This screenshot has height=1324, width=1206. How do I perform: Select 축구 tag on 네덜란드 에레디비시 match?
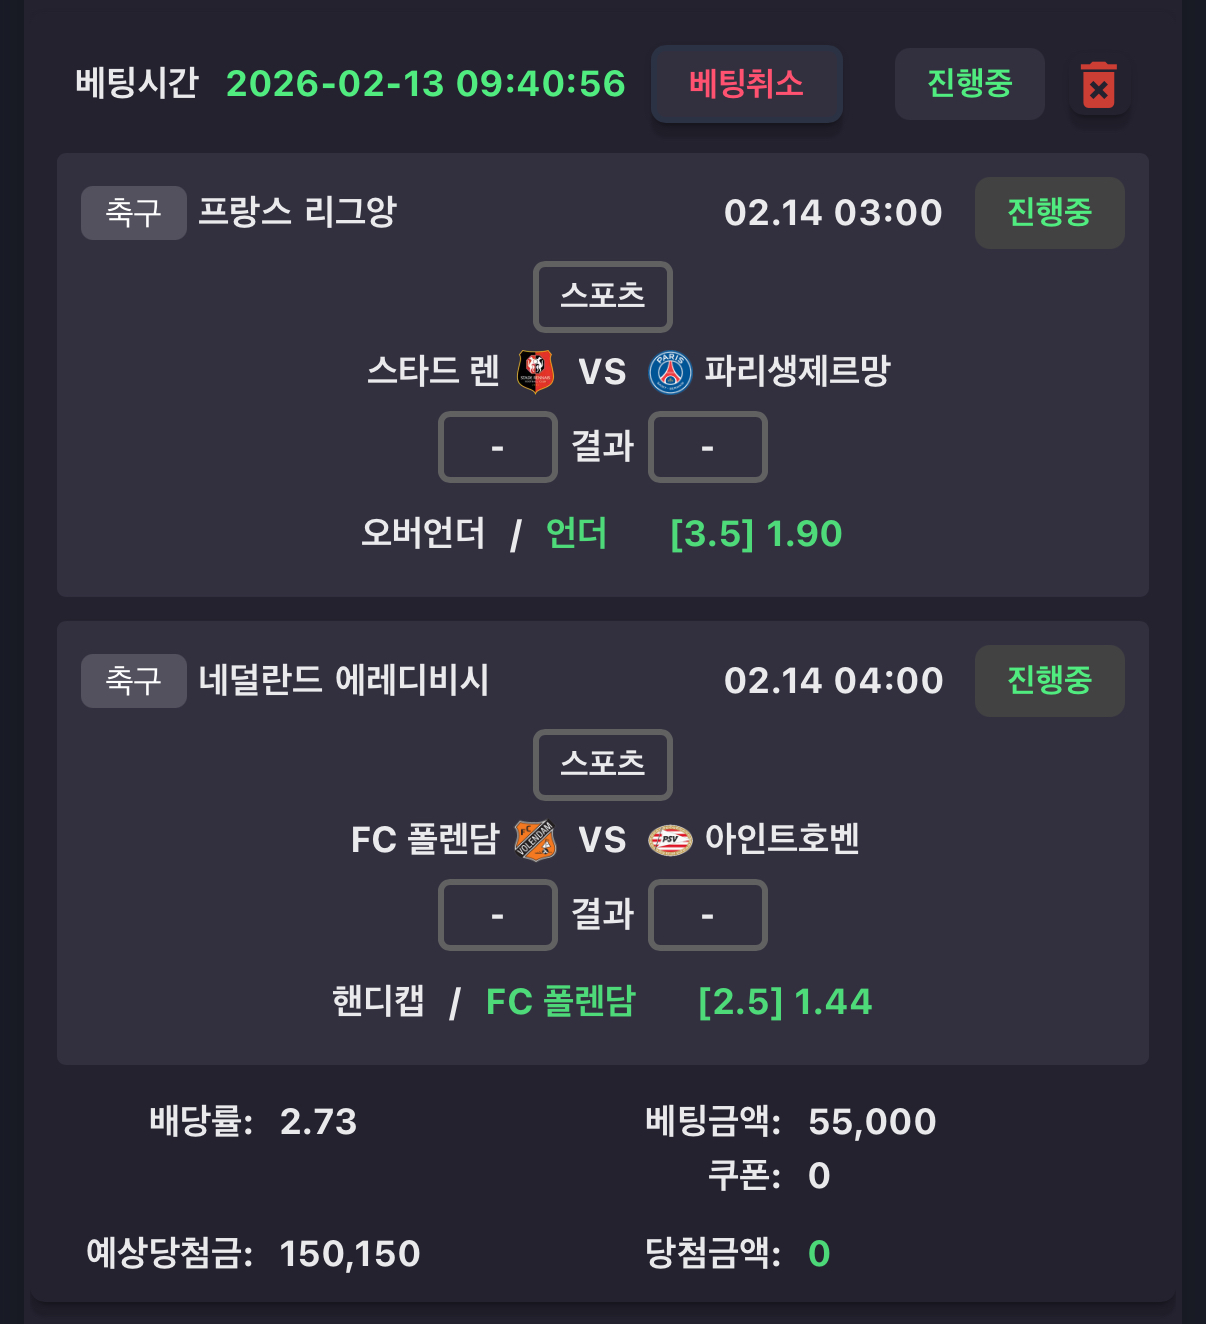[x=133, y=681]
